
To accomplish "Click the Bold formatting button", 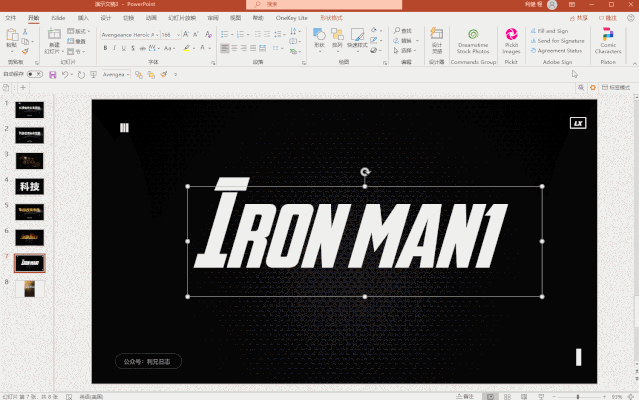I will tap(105, 47).
